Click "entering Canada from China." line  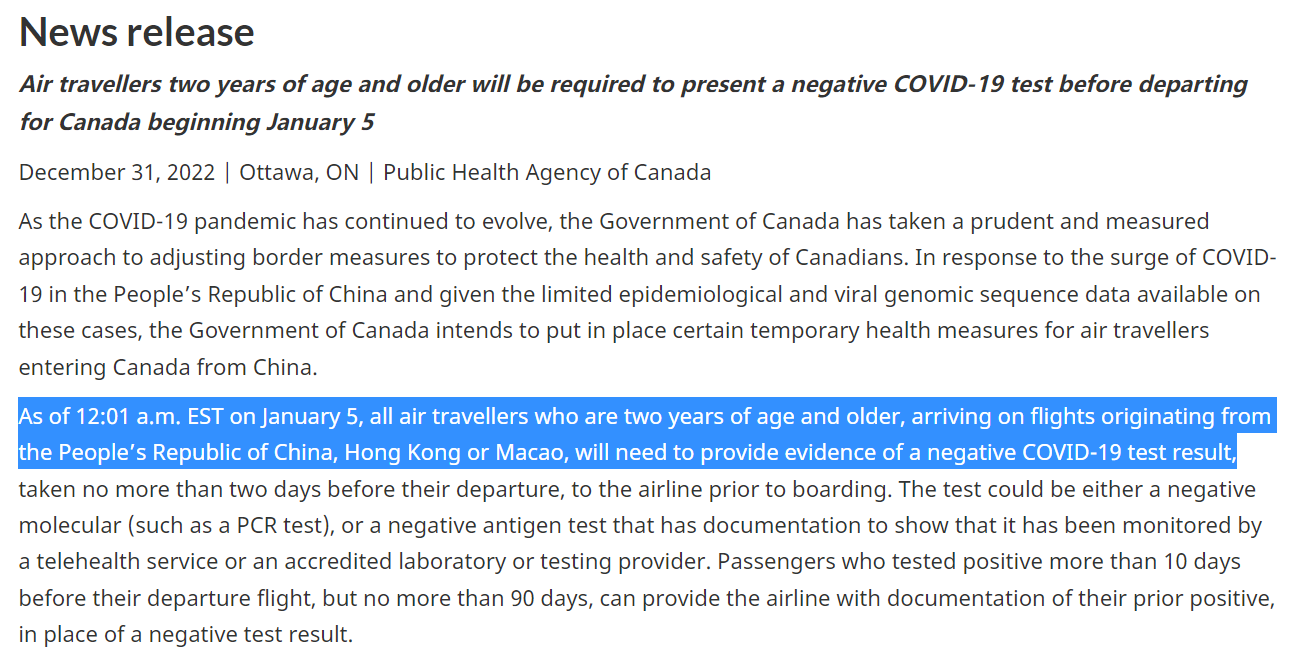coord(168,367)
